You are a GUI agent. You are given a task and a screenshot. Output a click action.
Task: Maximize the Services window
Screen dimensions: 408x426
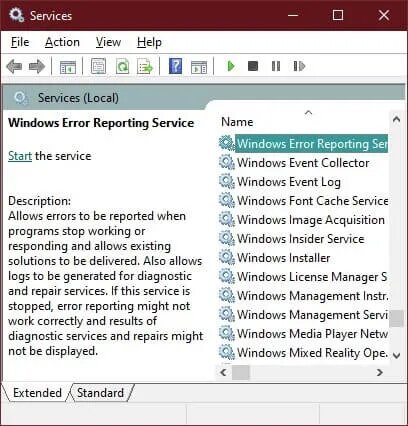338,15
